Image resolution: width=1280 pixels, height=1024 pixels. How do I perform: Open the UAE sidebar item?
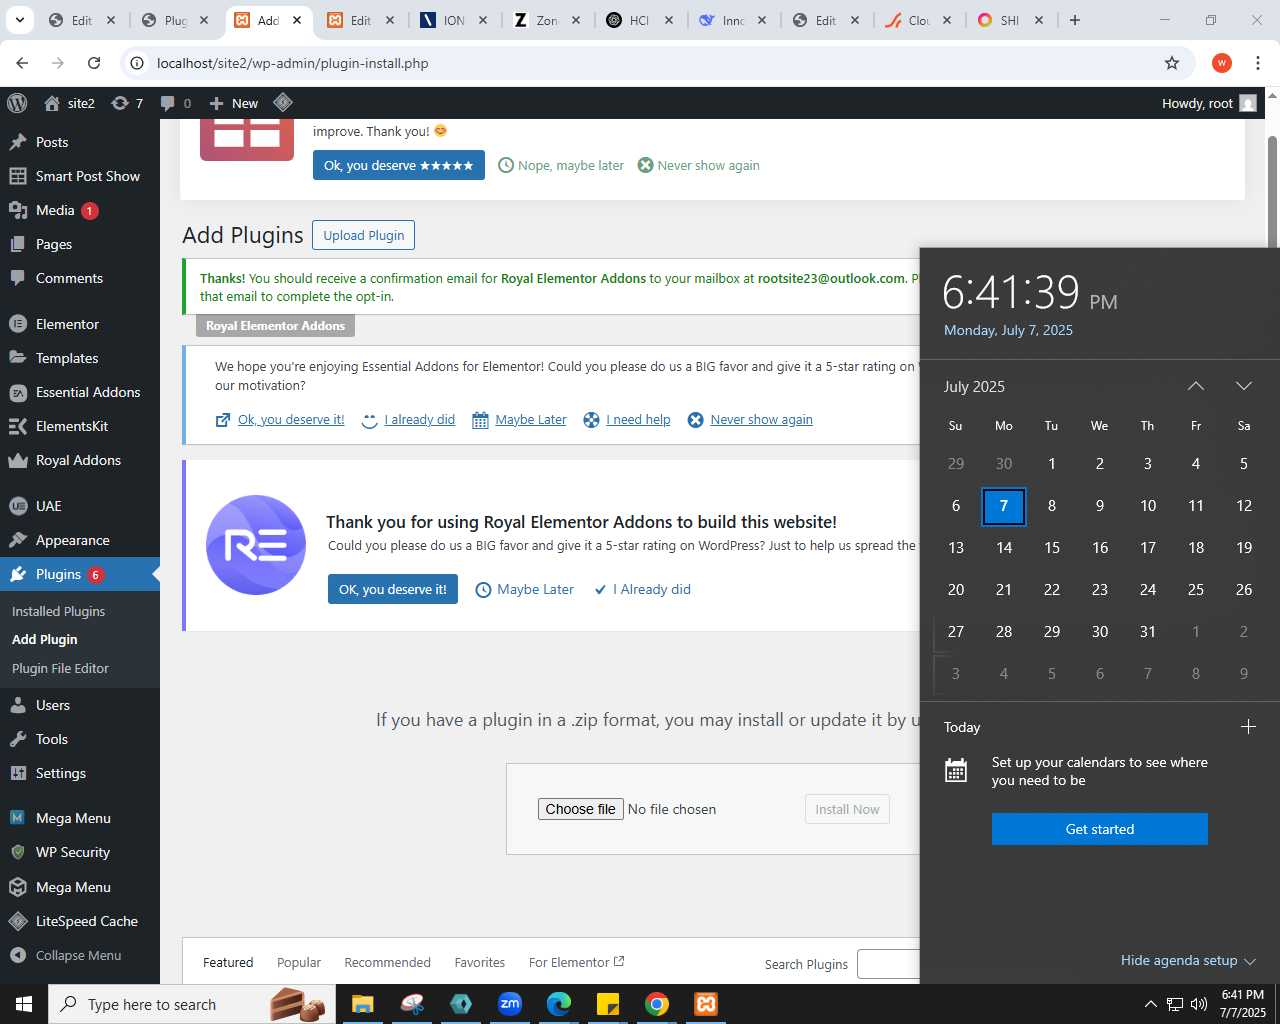point(48,506)
